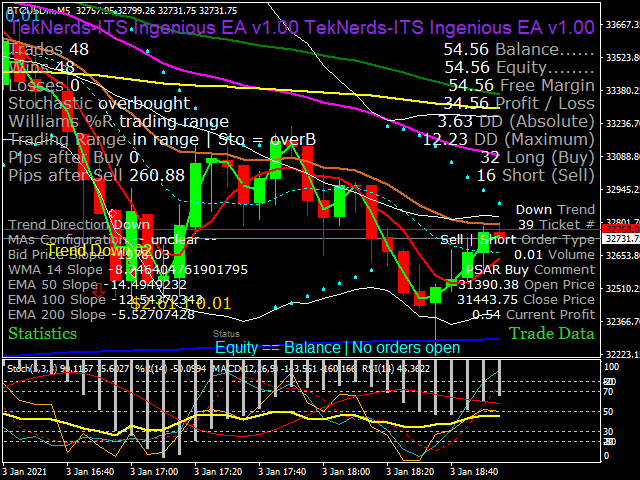Click the 31443.75 Close Price row
Image resolution: width=640 pixels, height=480 pixels.
point(526,300)
